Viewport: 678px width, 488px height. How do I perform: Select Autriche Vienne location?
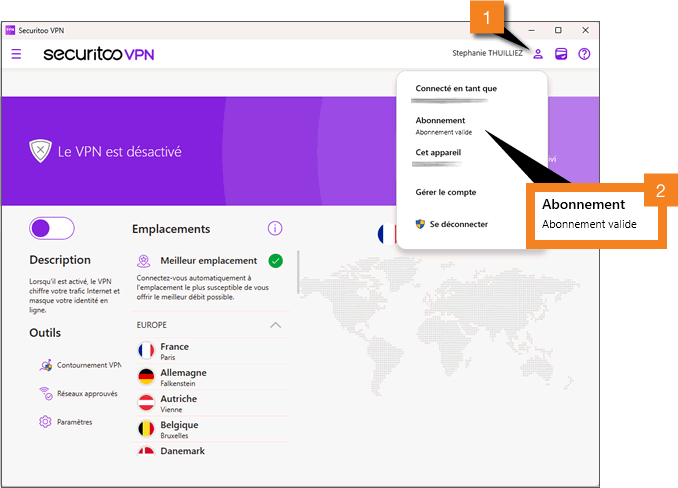click(211, 402)
